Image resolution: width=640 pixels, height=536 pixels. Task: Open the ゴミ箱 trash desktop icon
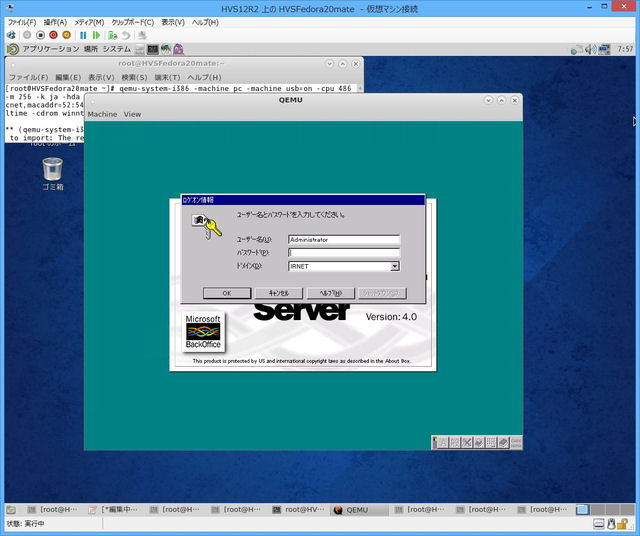53,174
